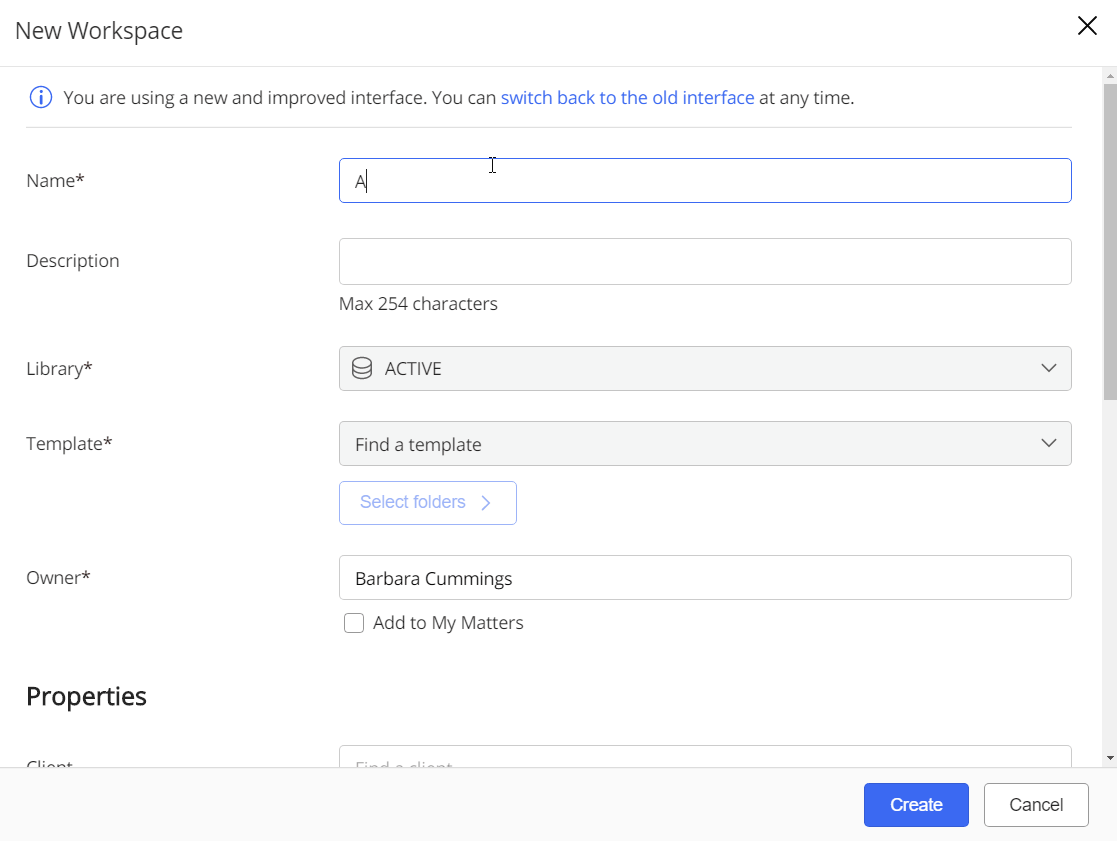Click into the Description input box

pyautogui.click(x=704, y=261)
